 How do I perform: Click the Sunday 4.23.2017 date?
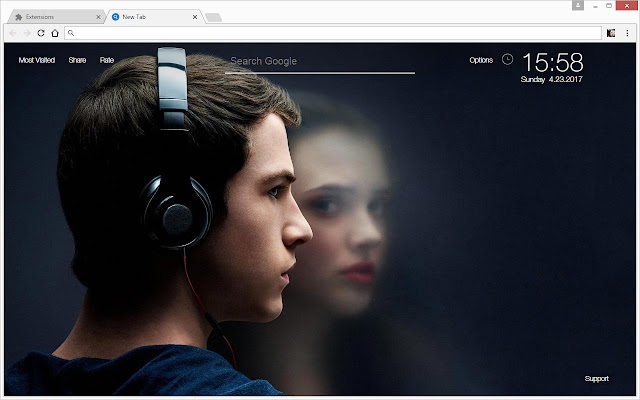[x=551, y=79]
